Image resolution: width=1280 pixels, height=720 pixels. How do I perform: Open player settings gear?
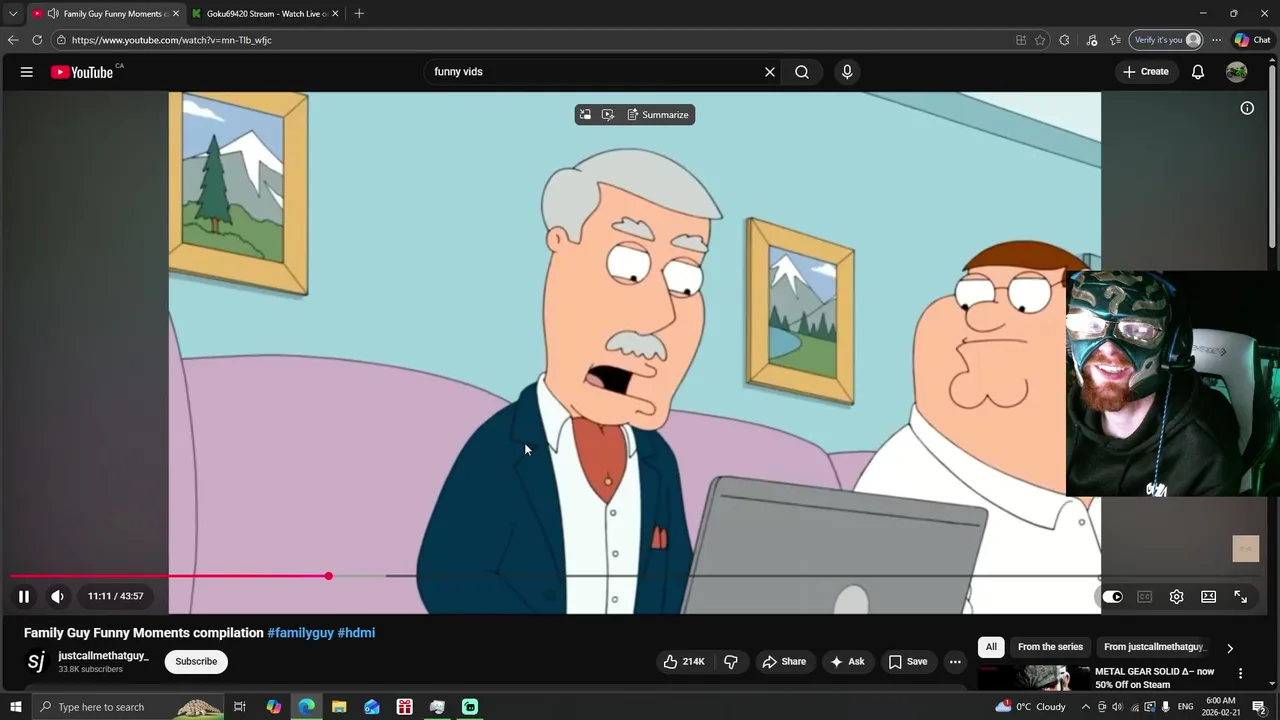click(1177, 597)
